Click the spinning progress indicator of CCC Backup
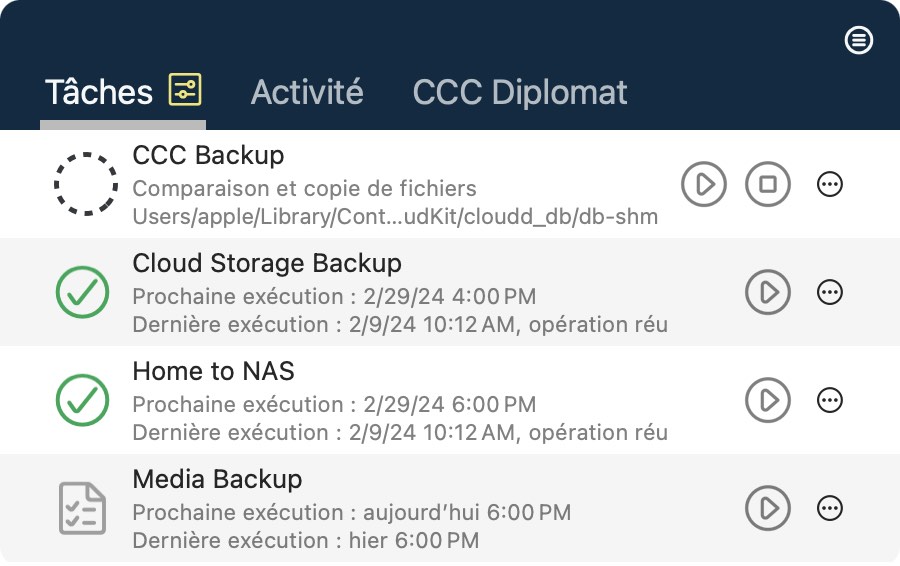The height and width of the screenshot is (566, 900). (86, 184)
